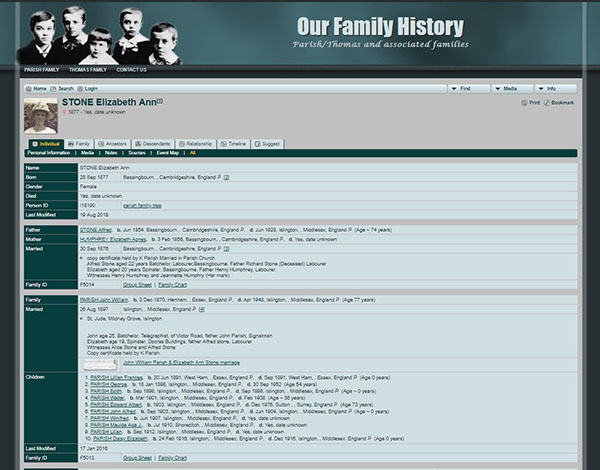
Task: Switch to the Descendants tab
Action: click(x=153, y=144)
